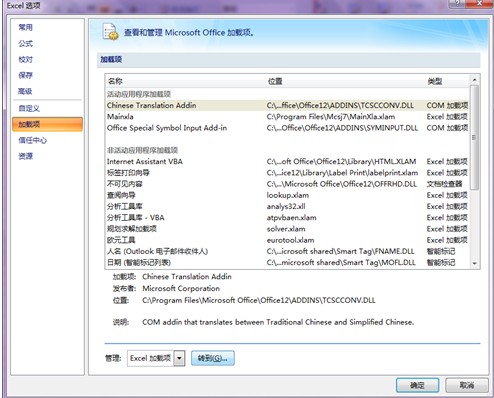
Task: Click the SYMINPUT.DLL location cell
Action: 342,128
